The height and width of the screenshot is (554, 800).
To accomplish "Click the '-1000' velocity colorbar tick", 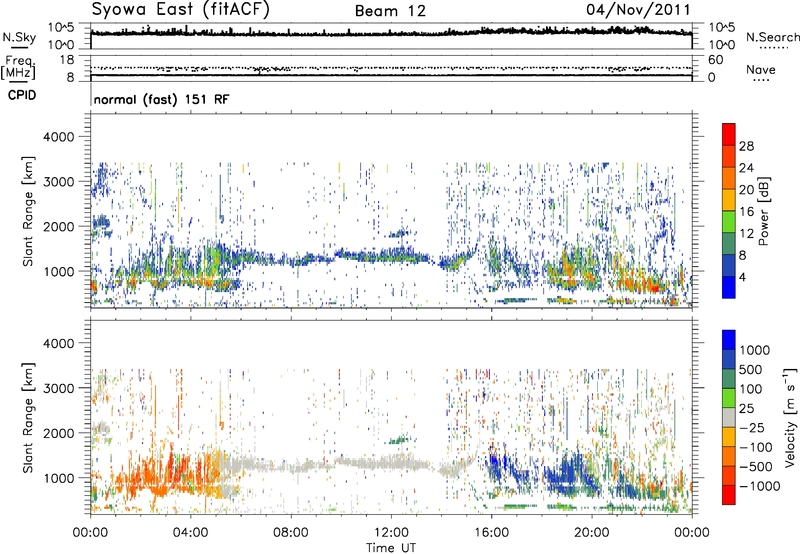I will click(759, 486).
